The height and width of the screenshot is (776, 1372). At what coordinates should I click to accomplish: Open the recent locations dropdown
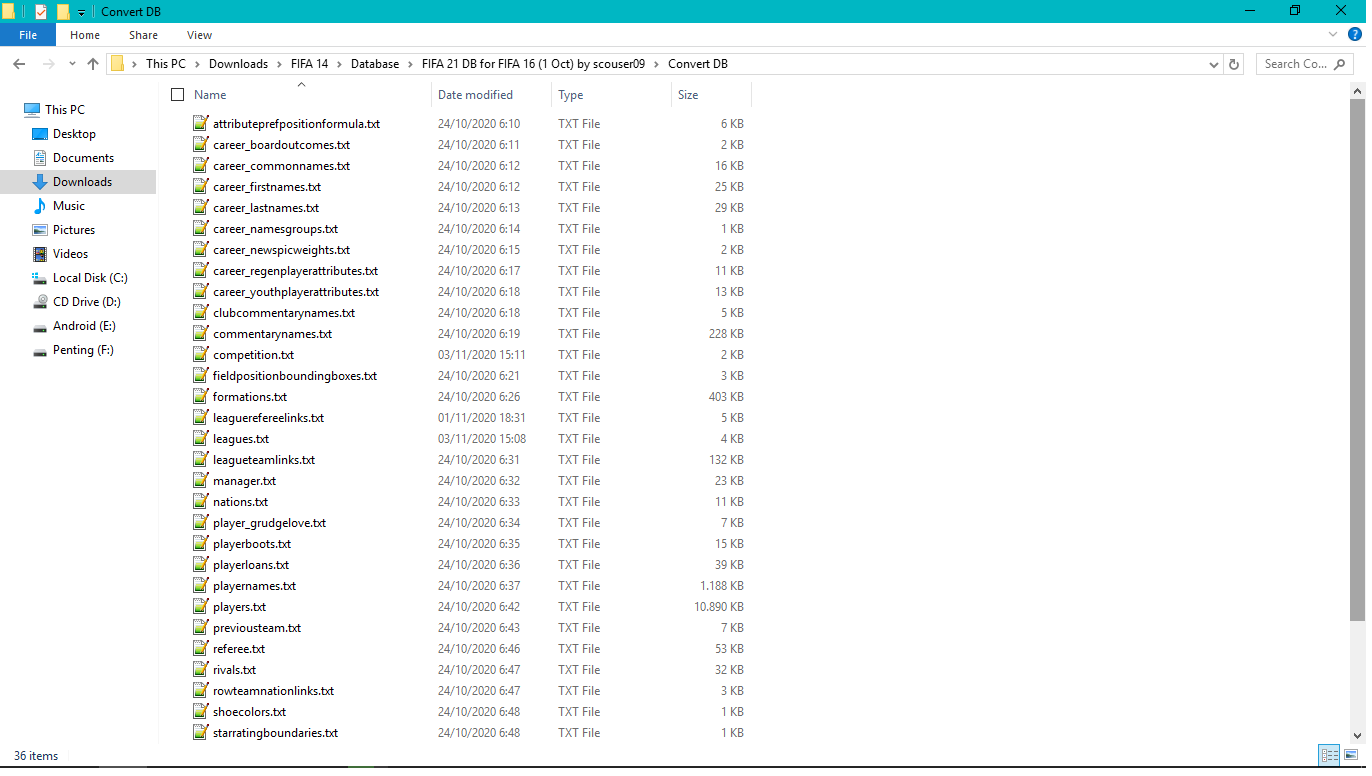click(x=72, y=64)
